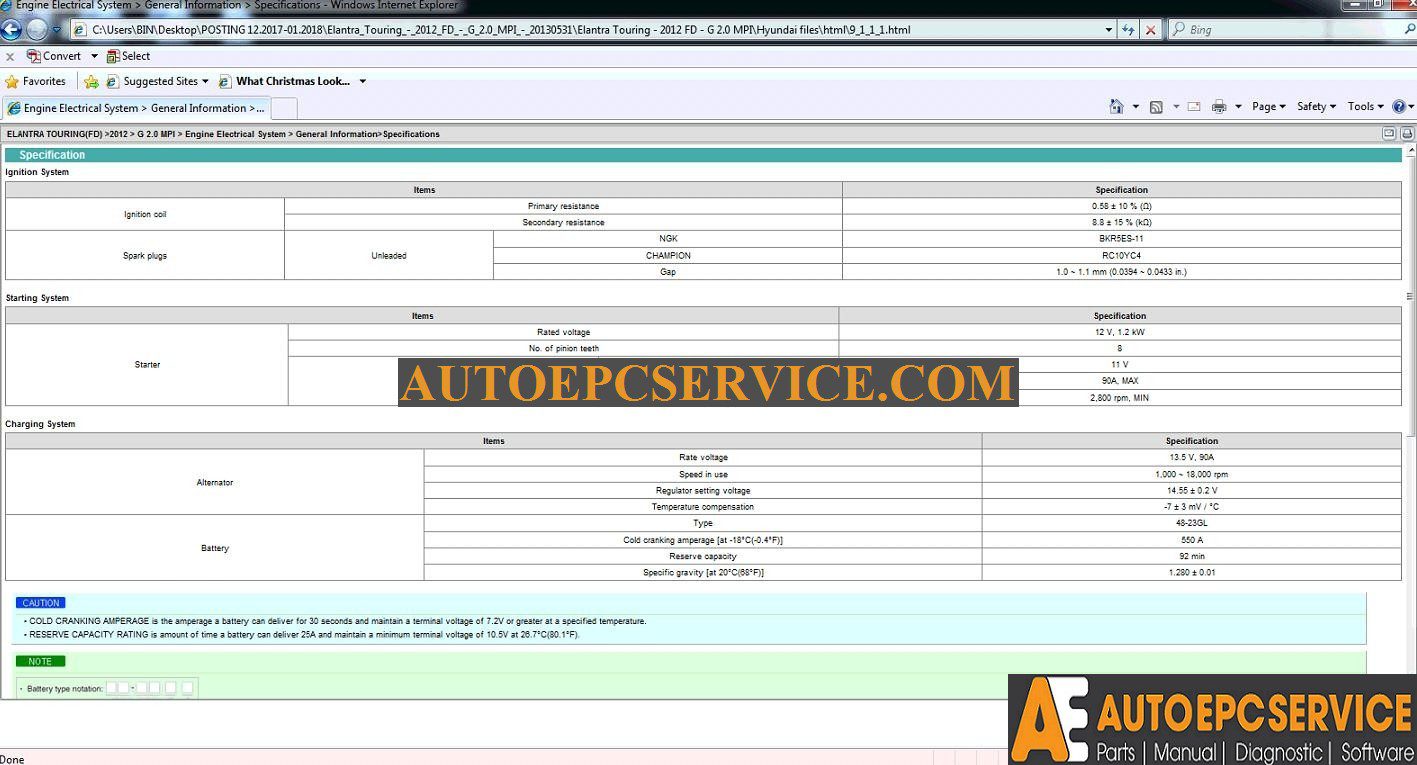Click the CHAMPION spark plug cell
Screen dimensions: 1417x765
click(x=668, y=255)
